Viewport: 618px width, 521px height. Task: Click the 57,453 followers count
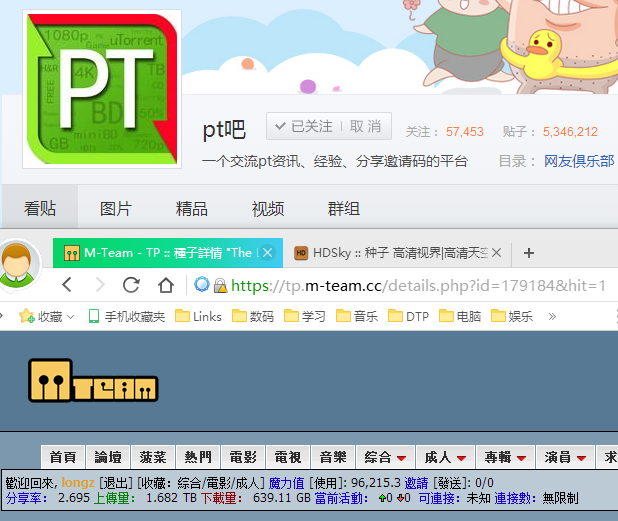[x=464, y=132]
